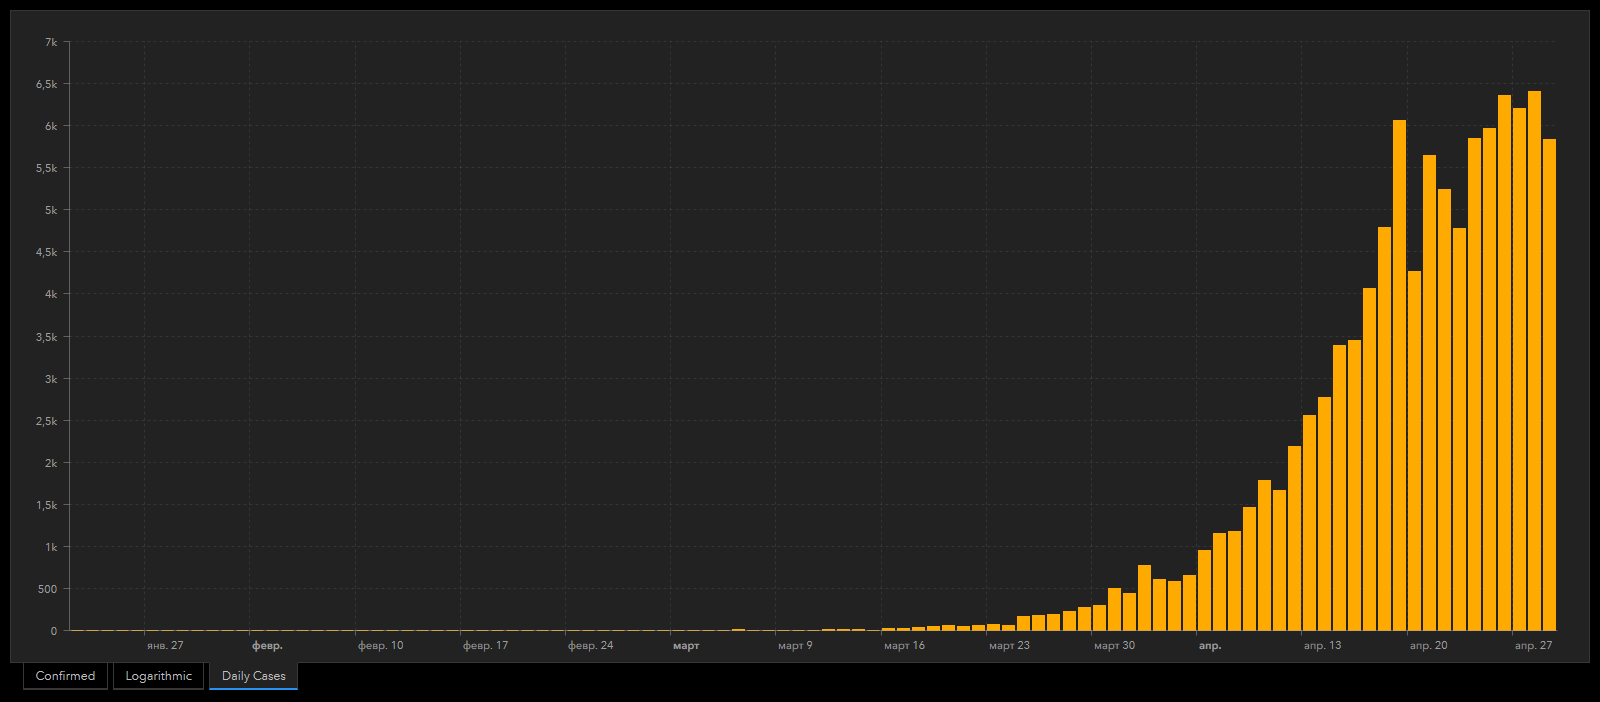The image size is (1600, 702).
Task: Click the tallest bar near 6.4k
Action: point(1534,361)
